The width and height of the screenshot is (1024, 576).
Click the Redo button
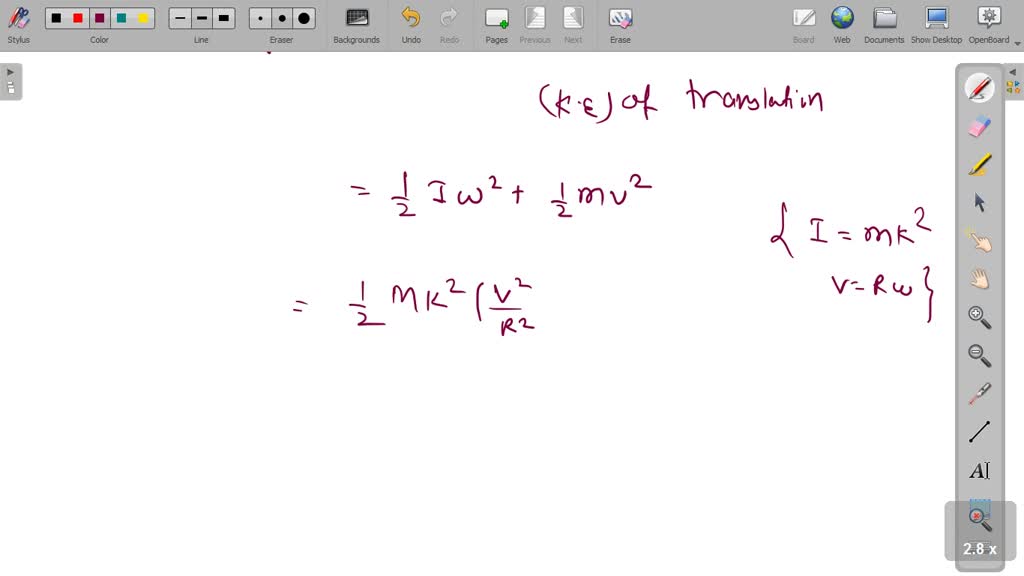coord(449,25)
